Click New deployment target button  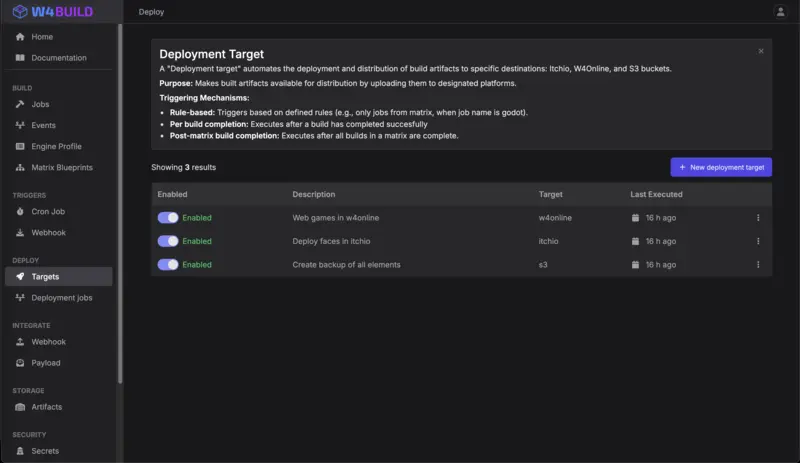[x=721, y=167]
